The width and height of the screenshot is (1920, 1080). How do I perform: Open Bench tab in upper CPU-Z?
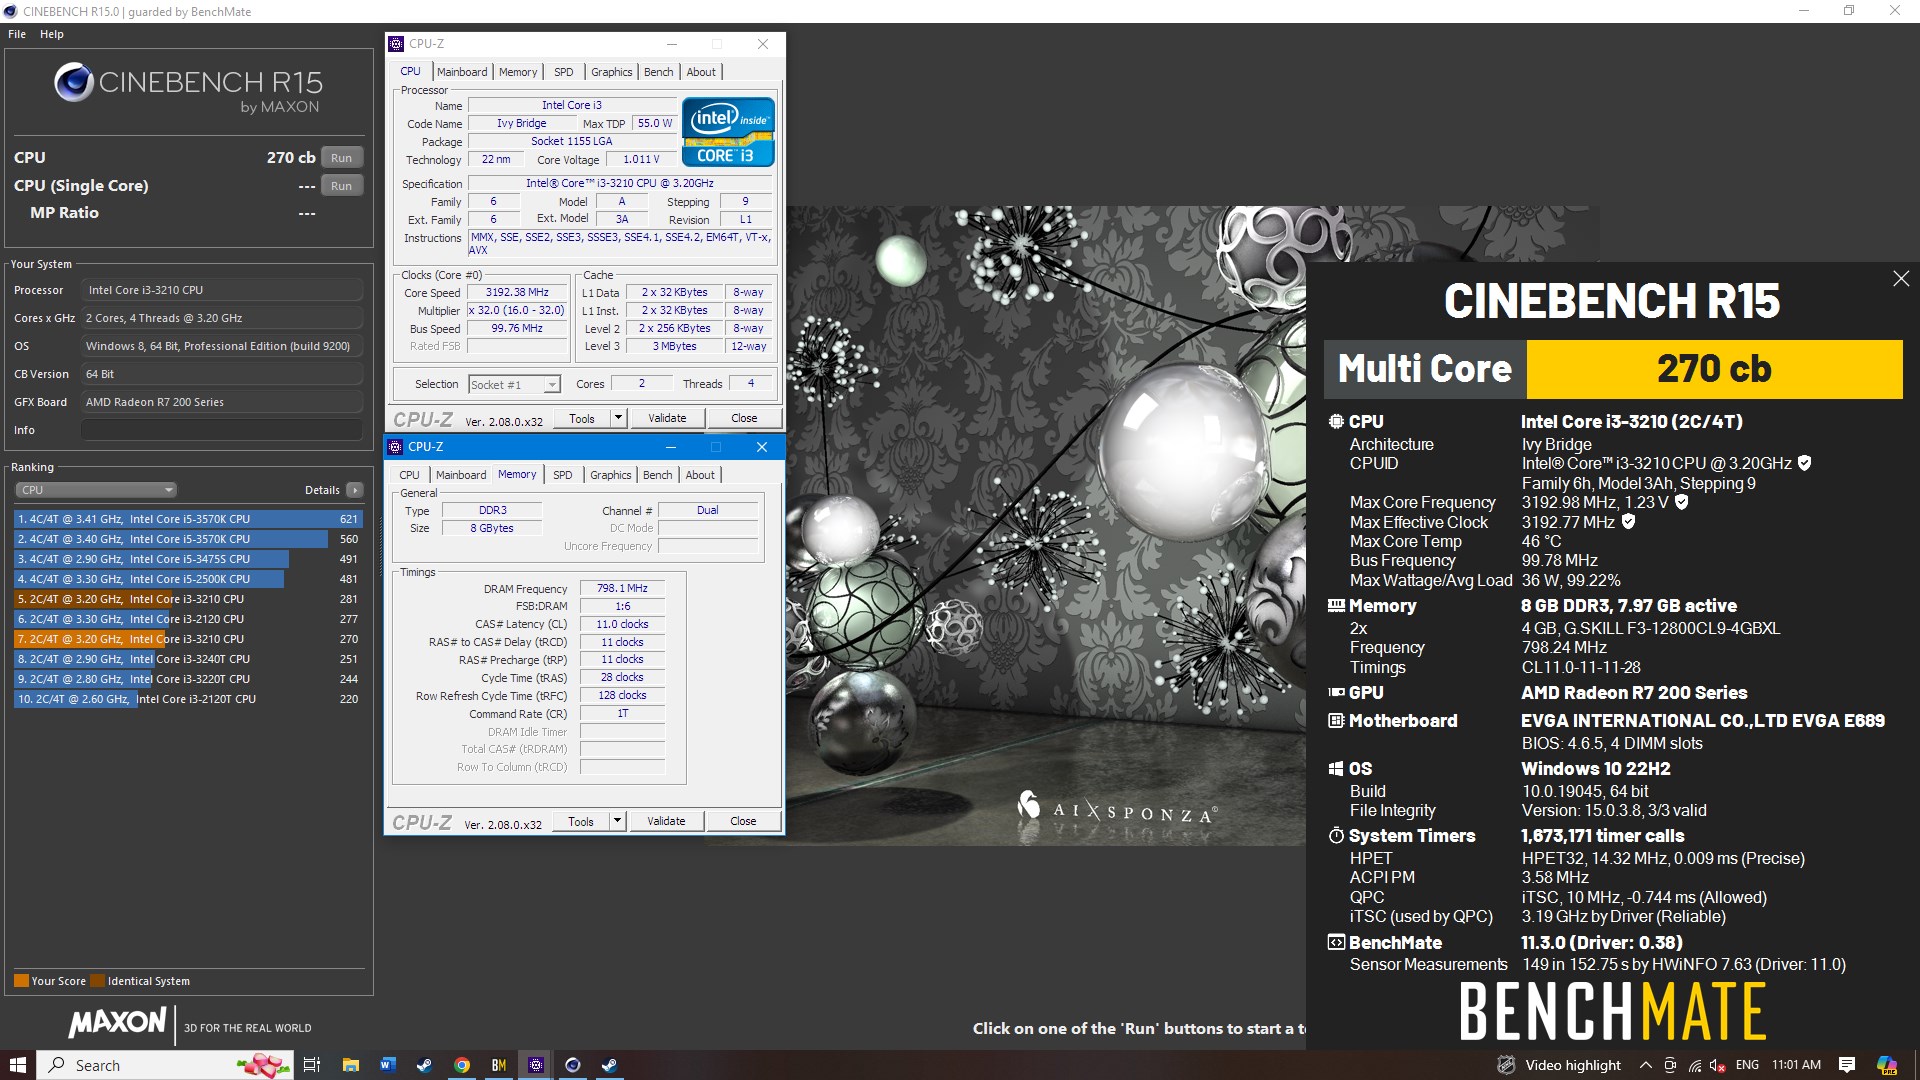coord(658,72)
